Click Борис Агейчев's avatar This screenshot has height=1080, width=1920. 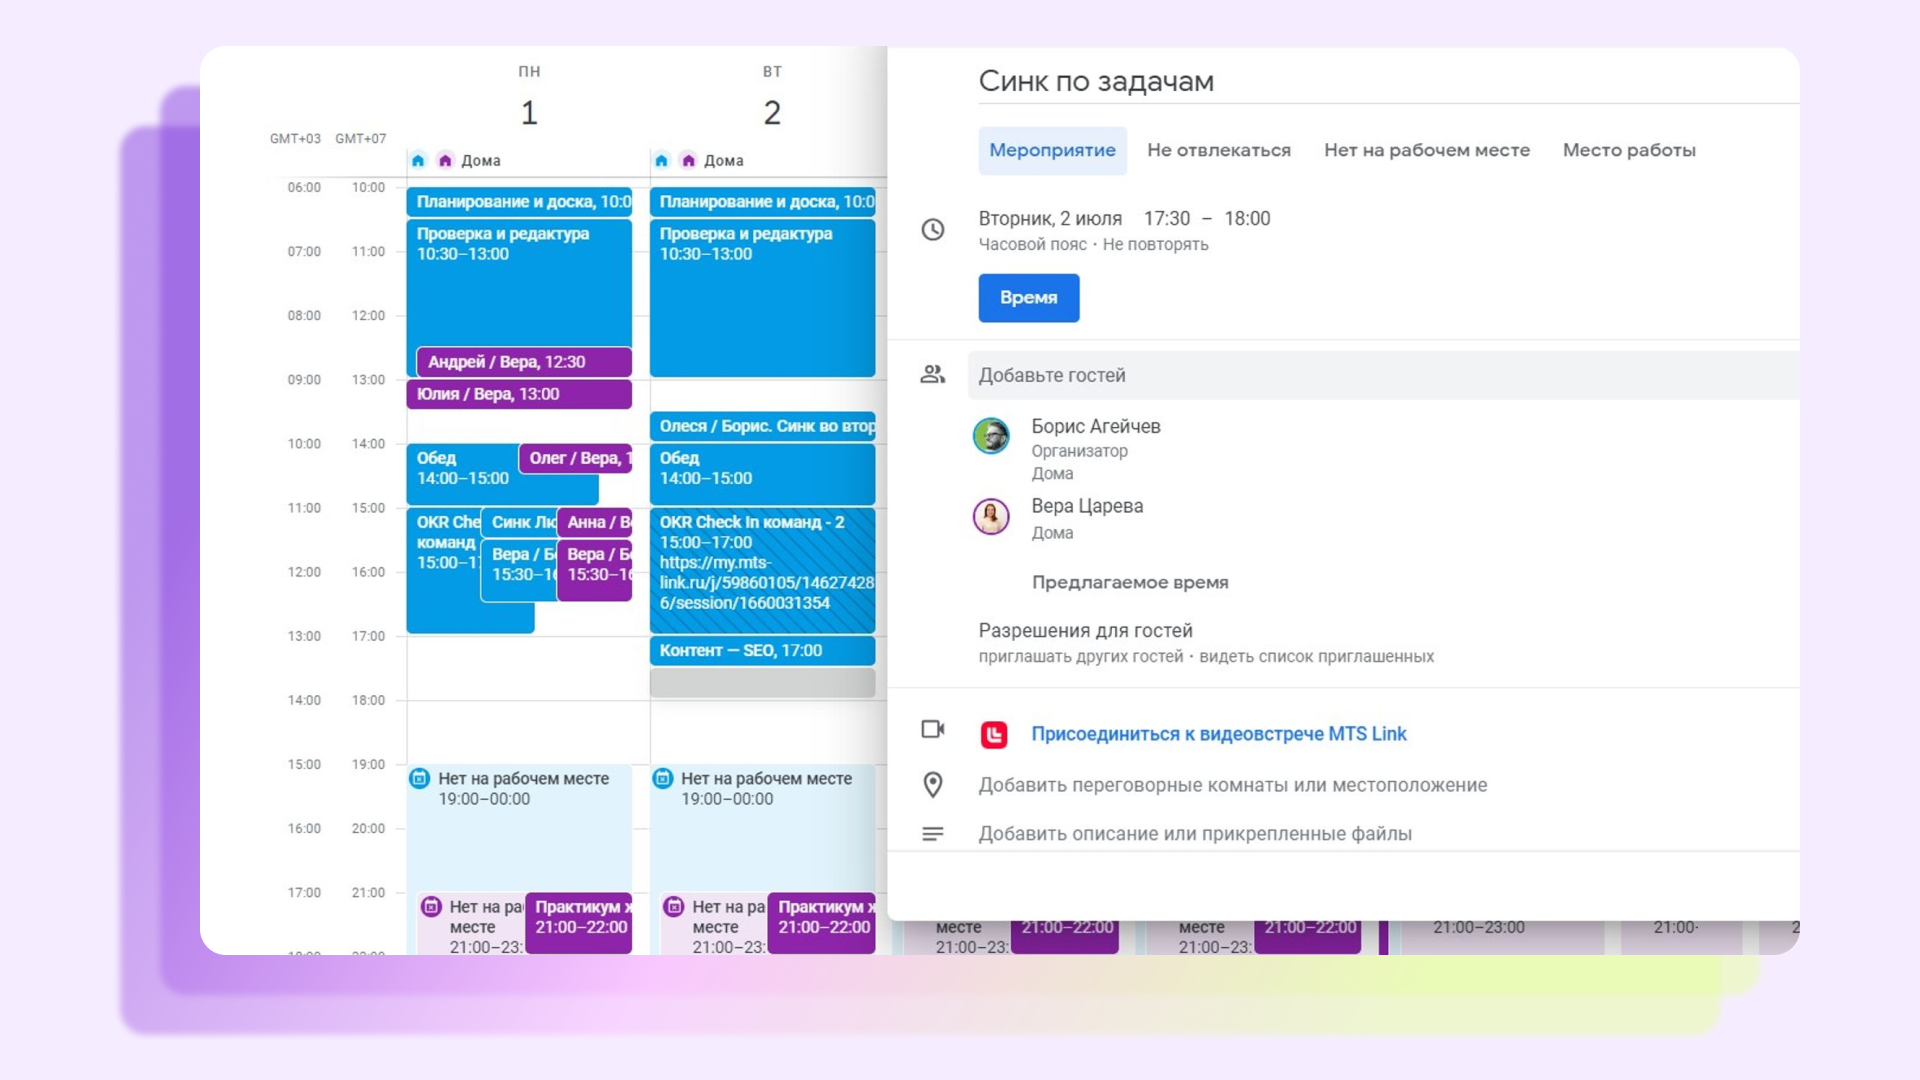[x=991, y=436]
